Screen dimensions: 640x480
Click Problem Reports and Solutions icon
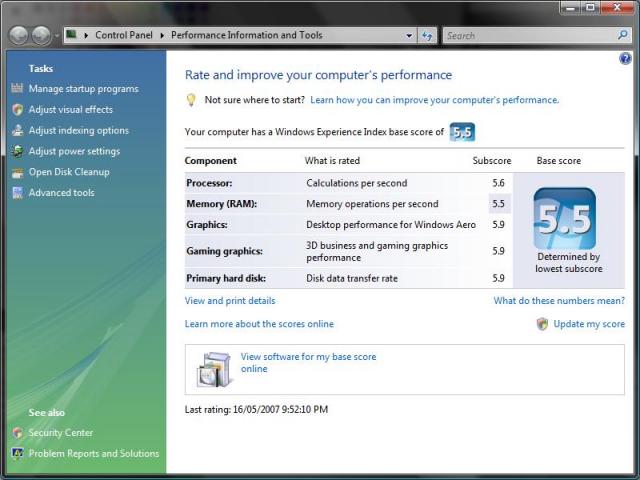pos(17,453)
